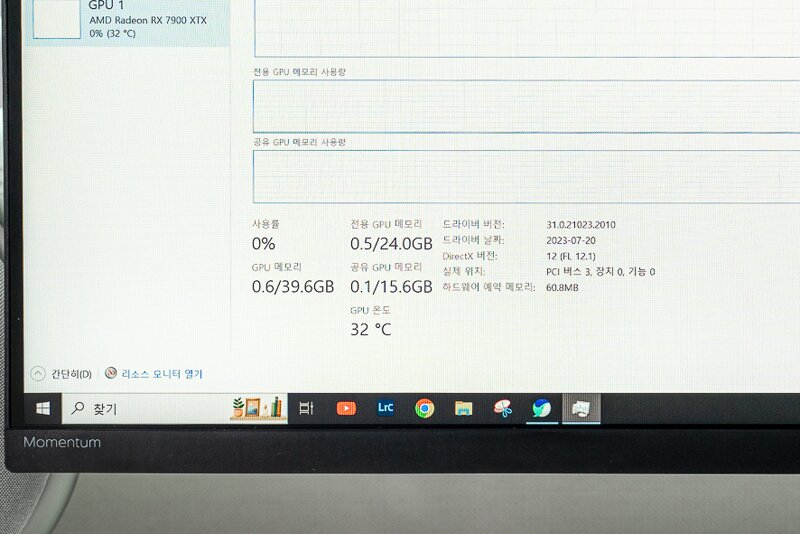Collapse view with 간단히(D) arrow button
Image resolution: width=800 pixels, height=534 pixels.
point(38,374)
